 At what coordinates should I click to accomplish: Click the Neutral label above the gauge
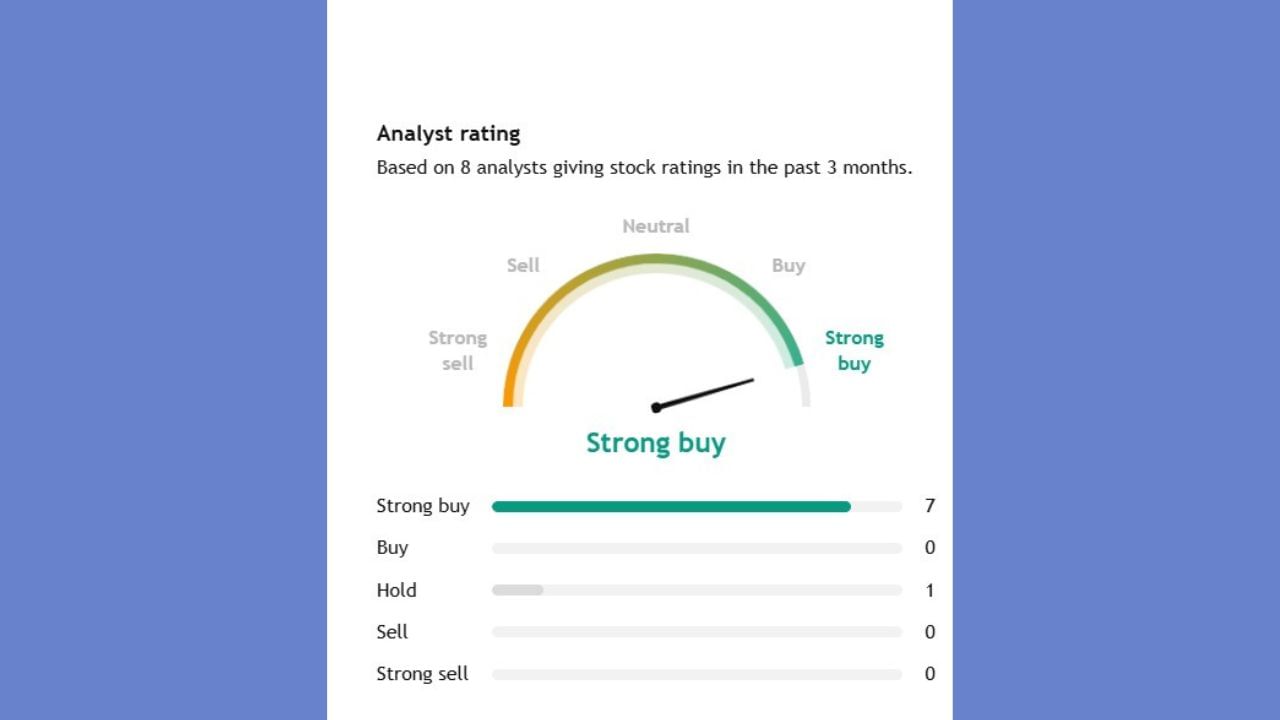point(656,226)
